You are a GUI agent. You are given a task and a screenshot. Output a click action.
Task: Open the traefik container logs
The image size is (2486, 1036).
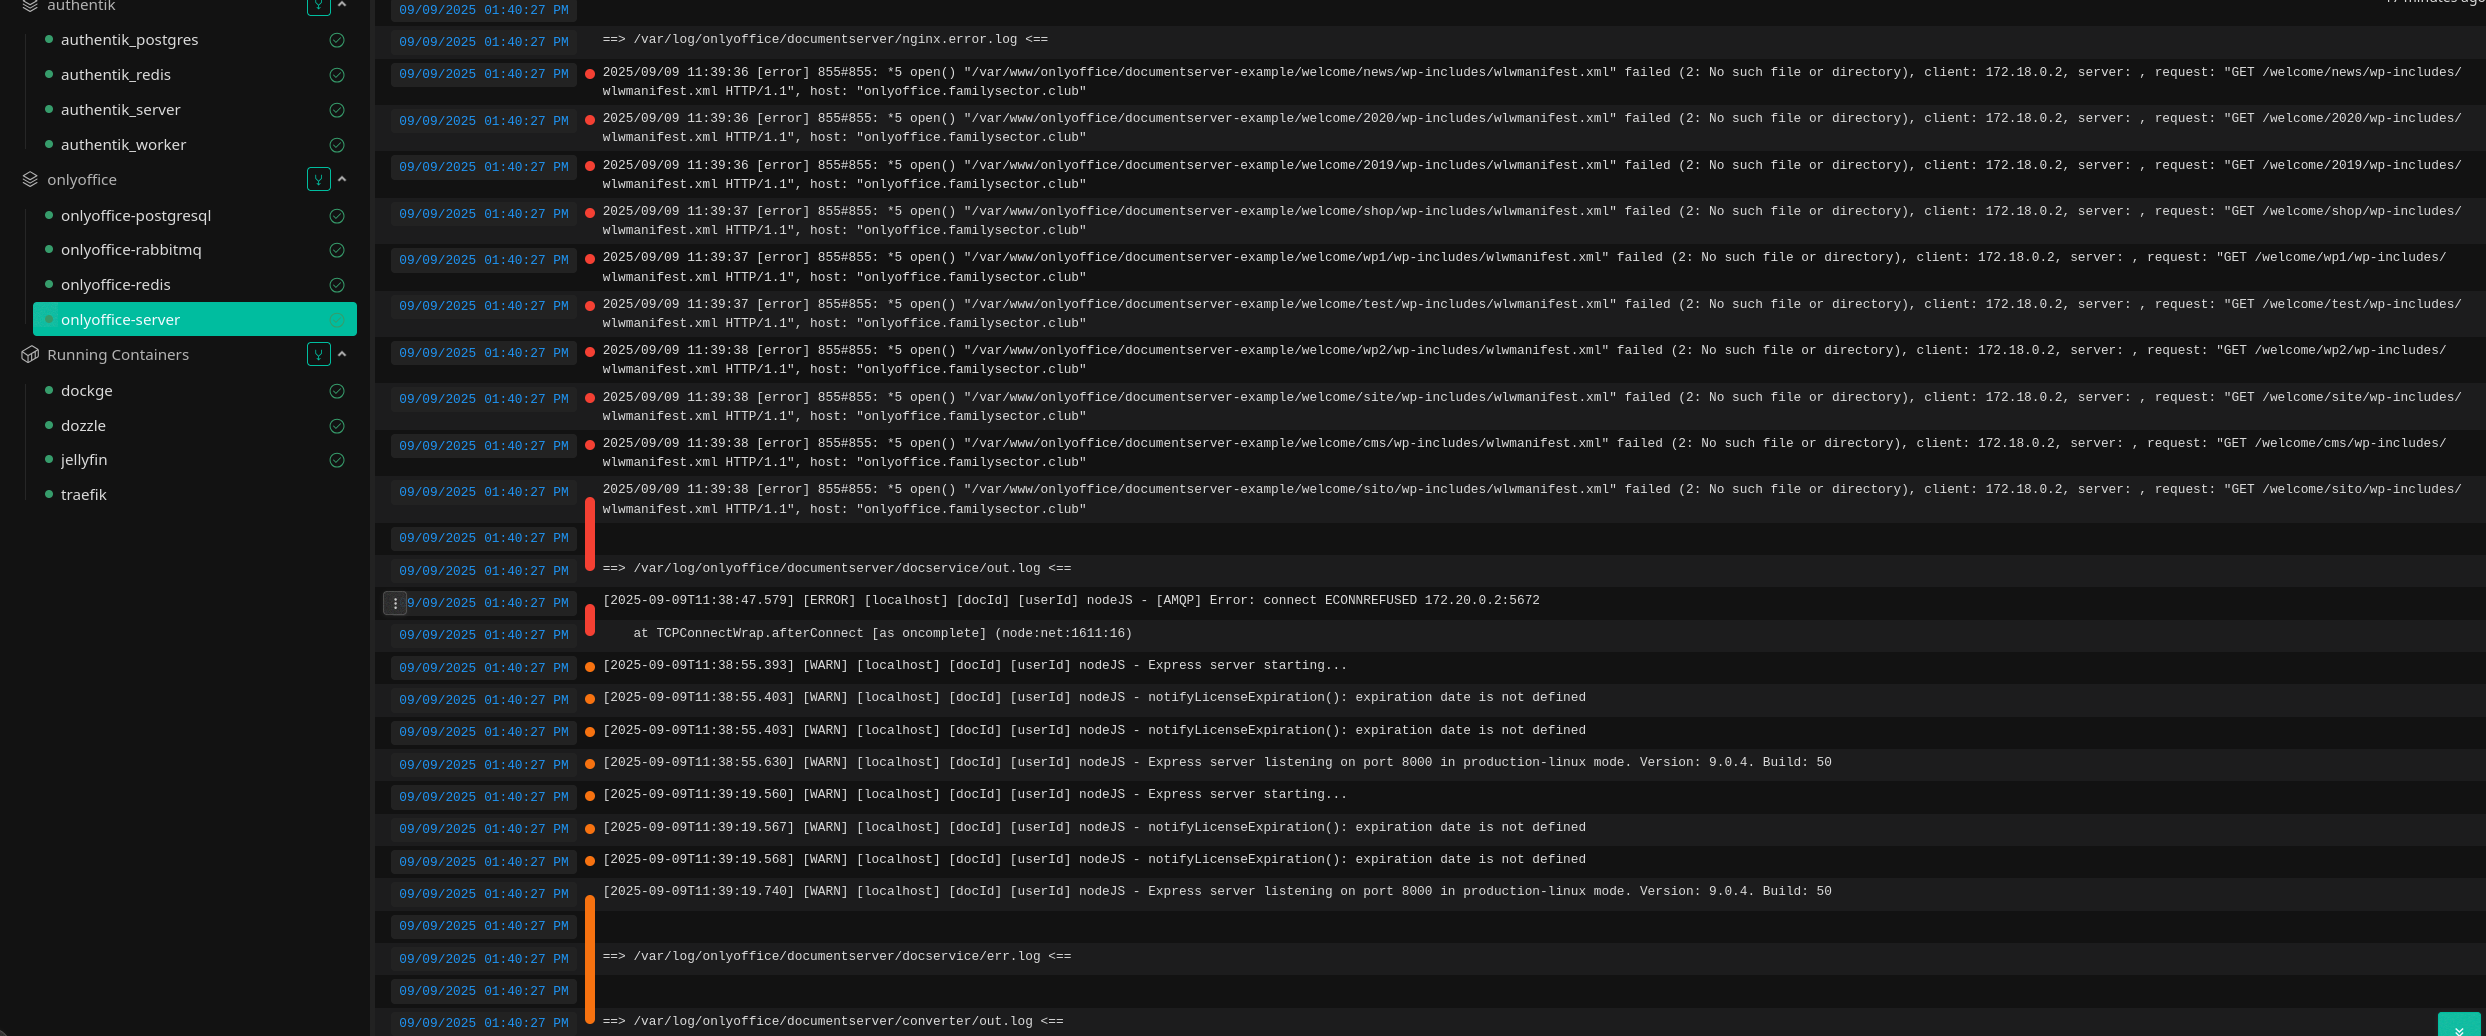click(83, 495)
